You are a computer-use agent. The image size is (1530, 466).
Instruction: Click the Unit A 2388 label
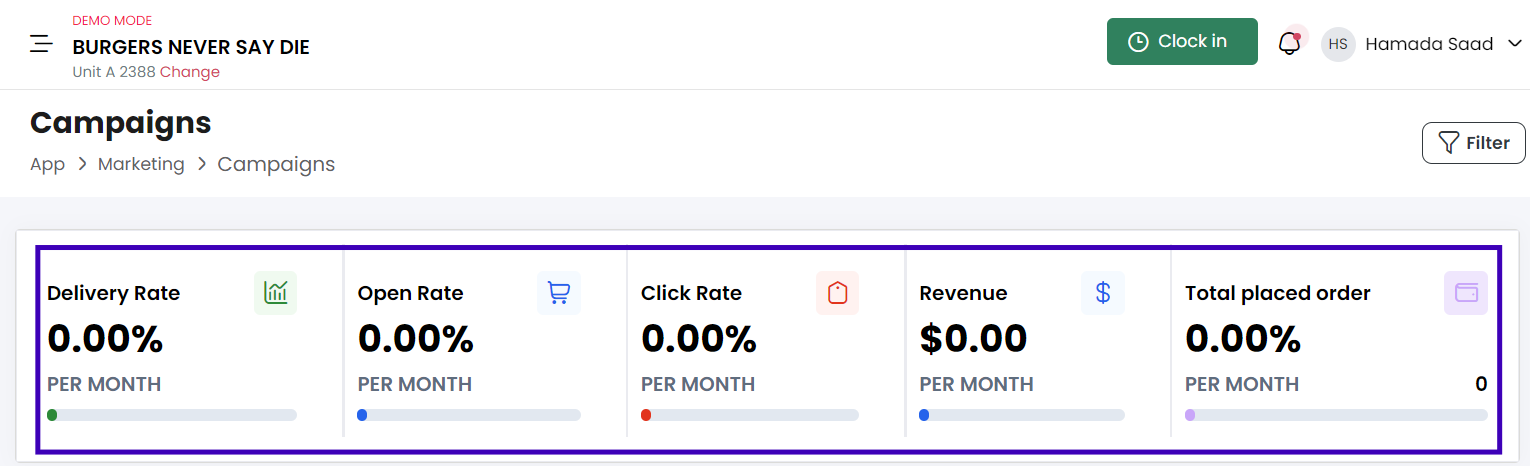114,72
